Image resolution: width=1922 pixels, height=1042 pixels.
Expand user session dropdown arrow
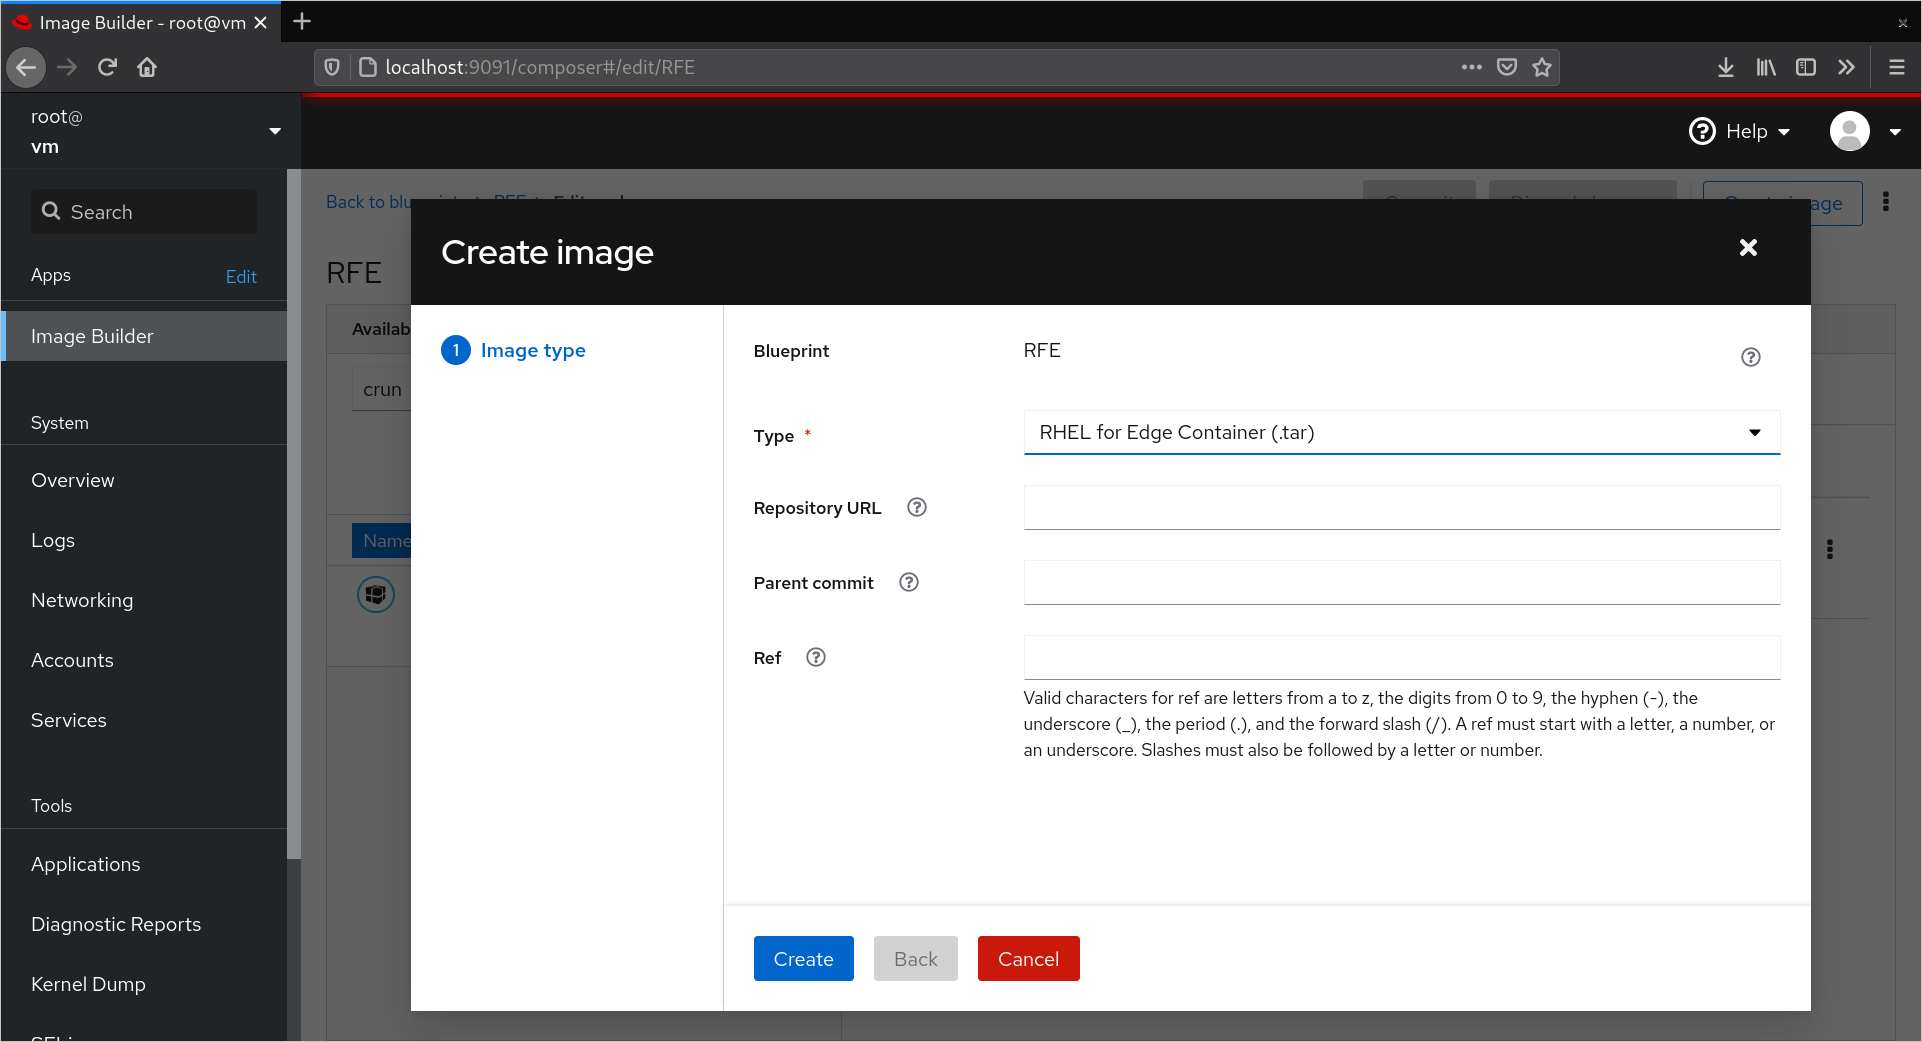(1895, 132)
